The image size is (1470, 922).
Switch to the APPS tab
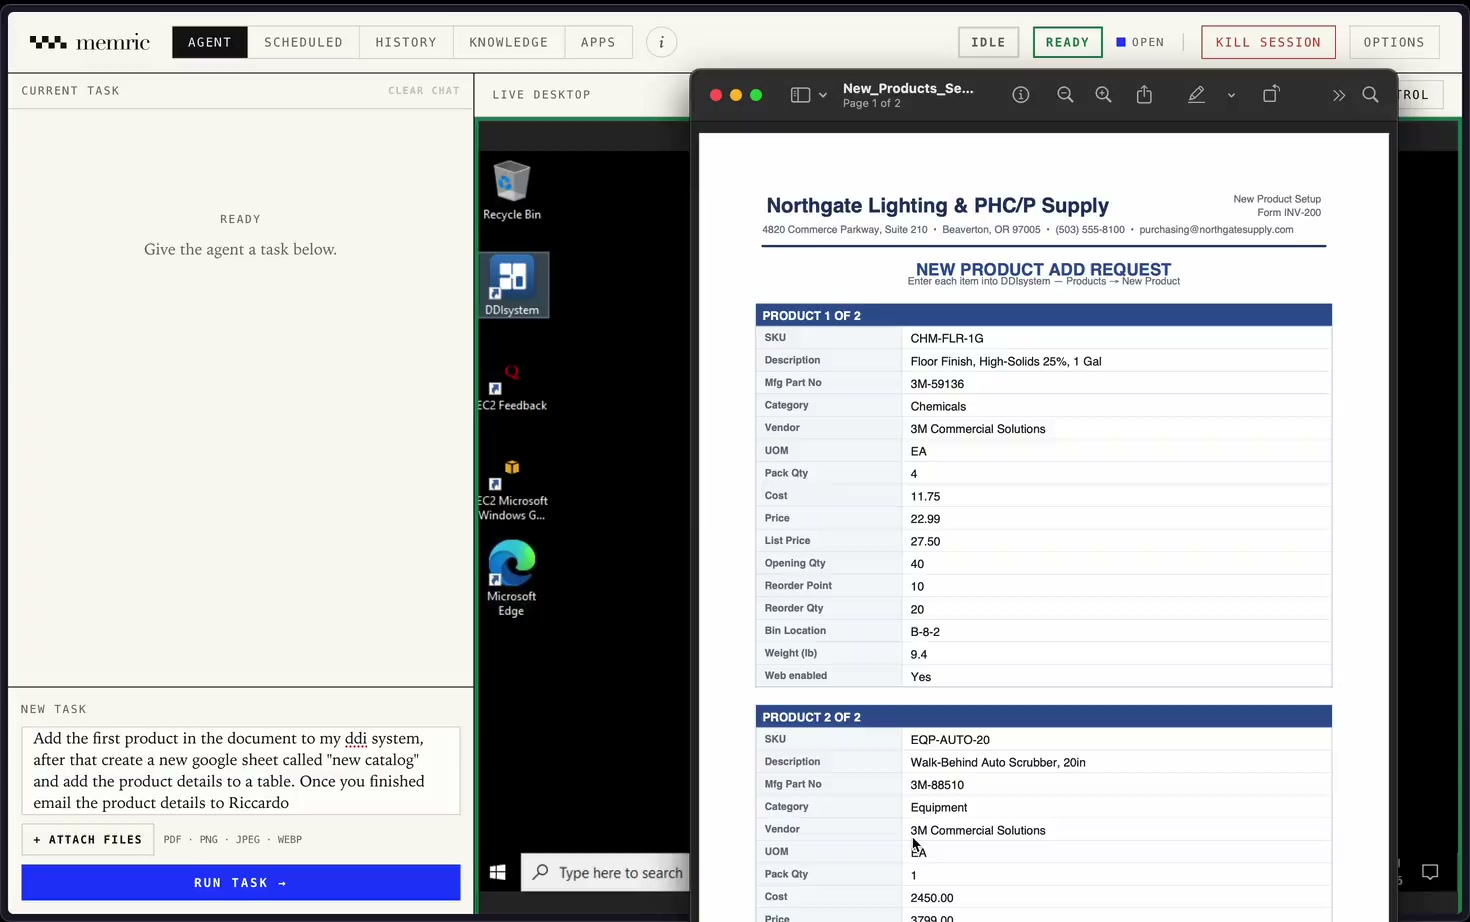coord(598,42)
